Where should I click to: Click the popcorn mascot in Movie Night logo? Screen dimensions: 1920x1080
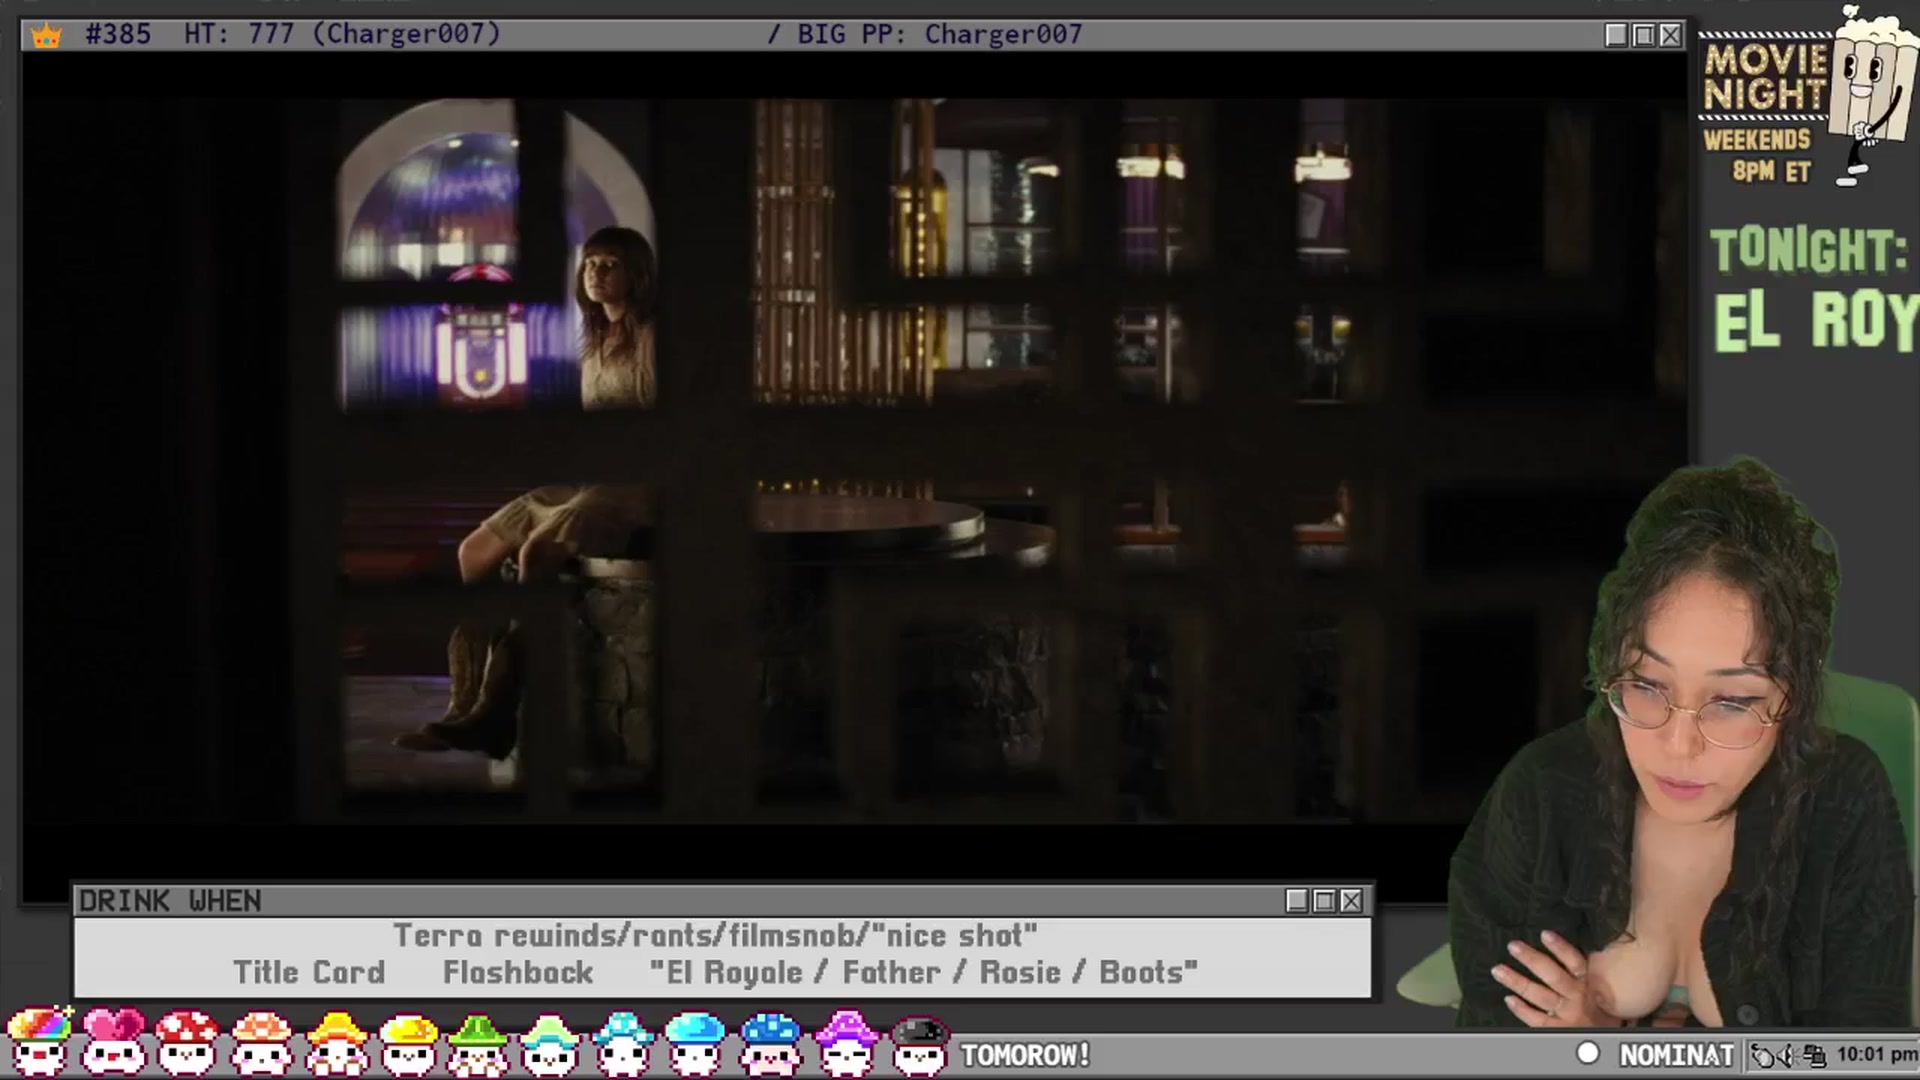coord(1871,95)
